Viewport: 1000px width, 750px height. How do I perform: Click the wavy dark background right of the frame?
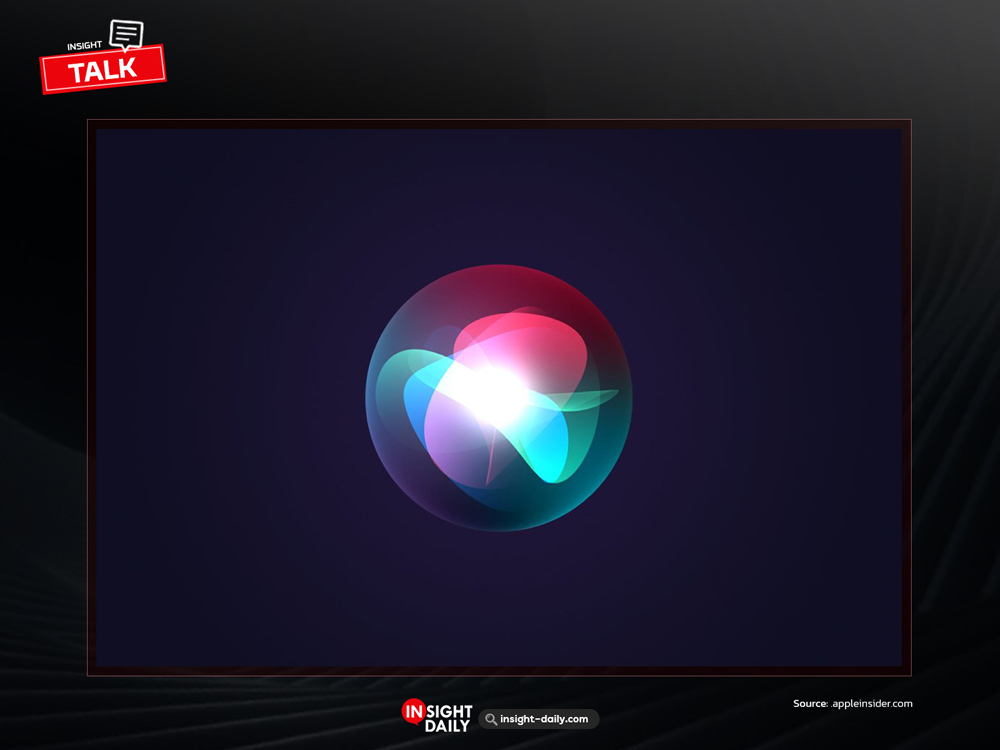pyautogui.click(x=955, y=400)
